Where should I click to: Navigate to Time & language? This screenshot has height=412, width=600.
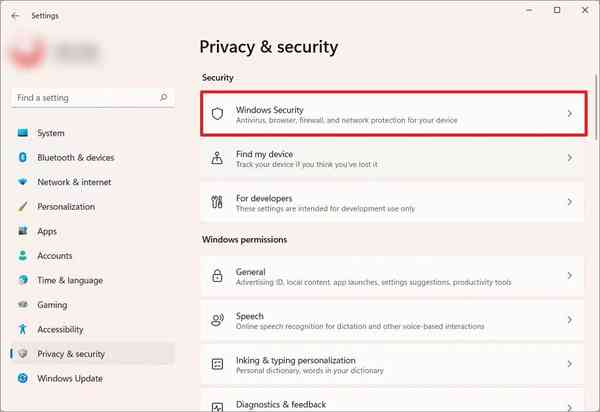click(x=70, y=281)
